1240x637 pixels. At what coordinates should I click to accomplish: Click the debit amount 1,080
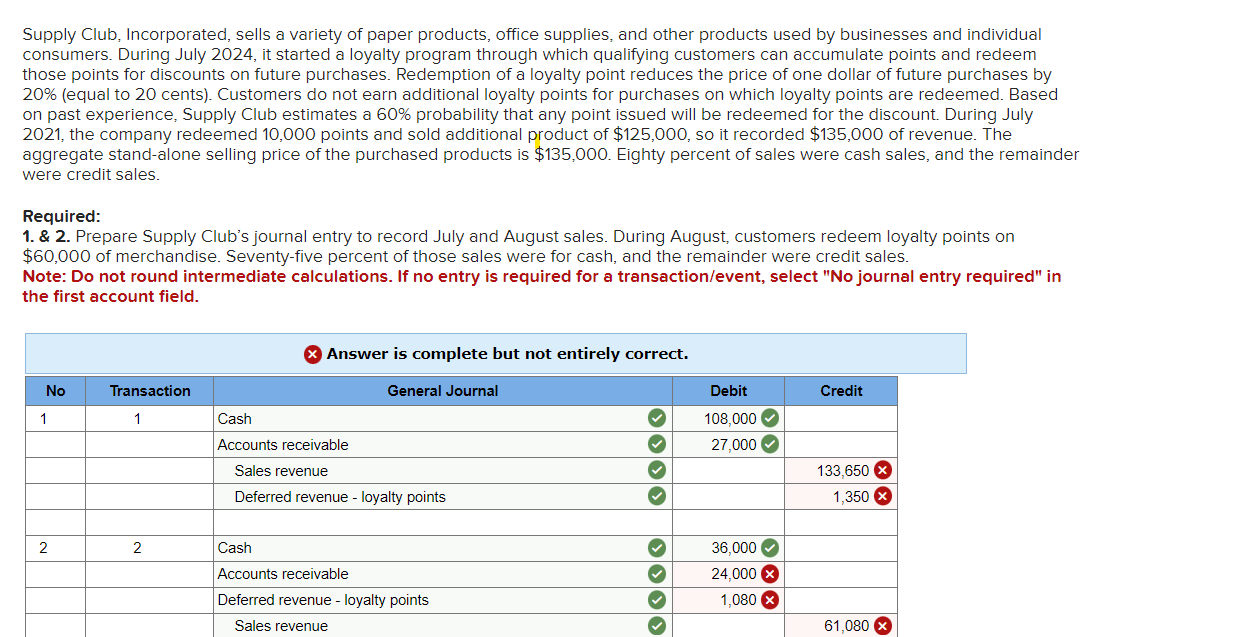pyautogui.click(x=738, y=600)
